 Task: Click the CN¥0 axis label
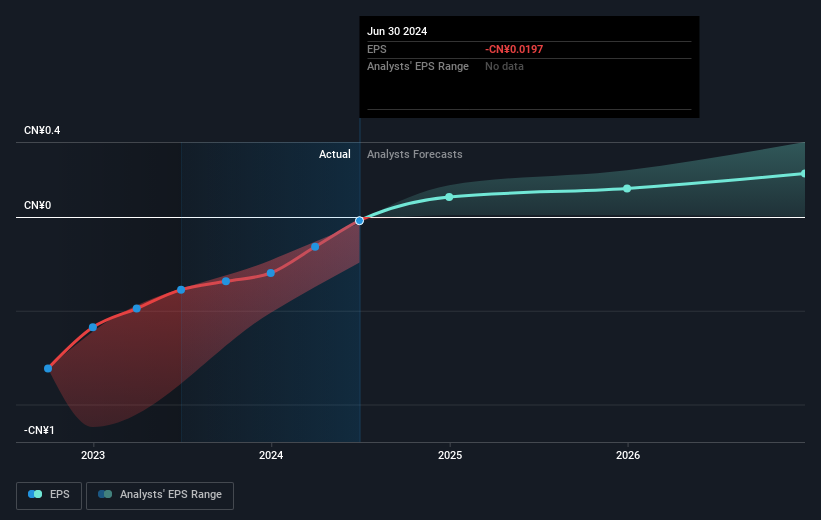pyautogui.click(x=38, y=205)
